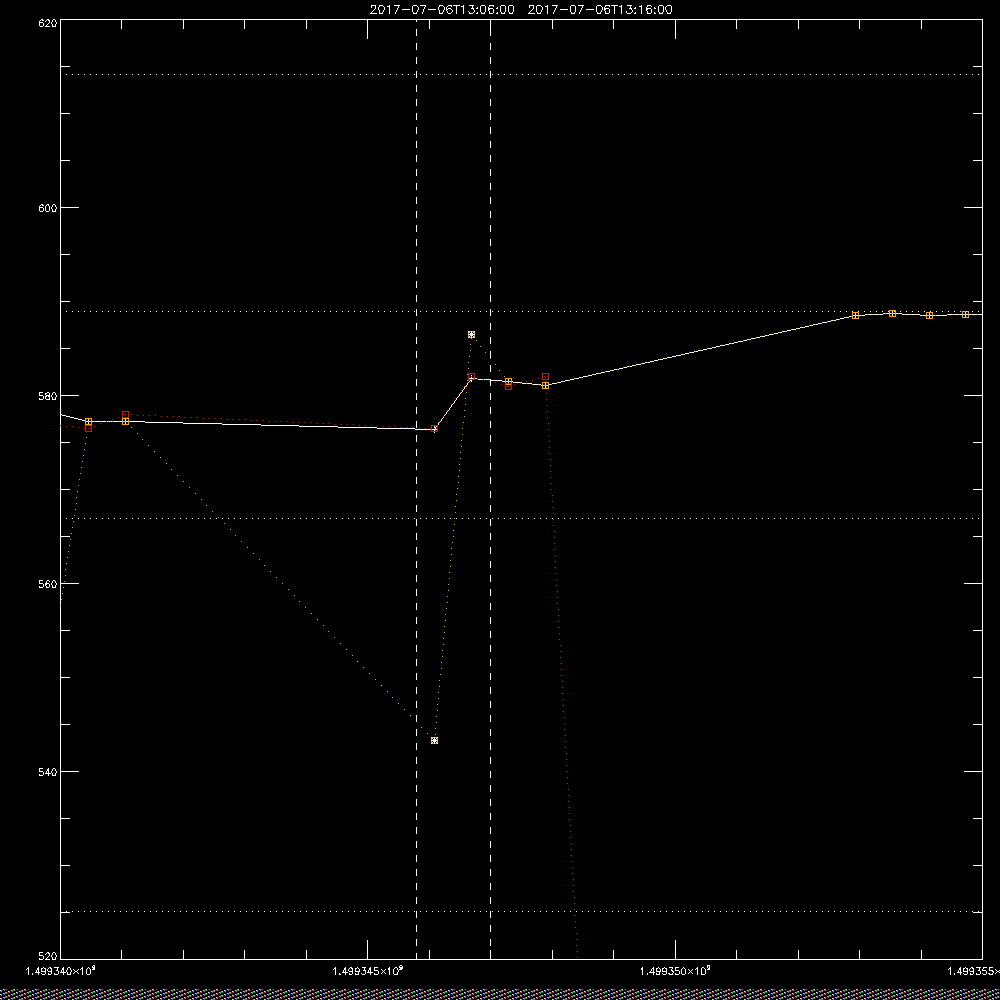
Task: Click the end time 2017-07-06T13:16:00 in title
Action: [600, 10]
